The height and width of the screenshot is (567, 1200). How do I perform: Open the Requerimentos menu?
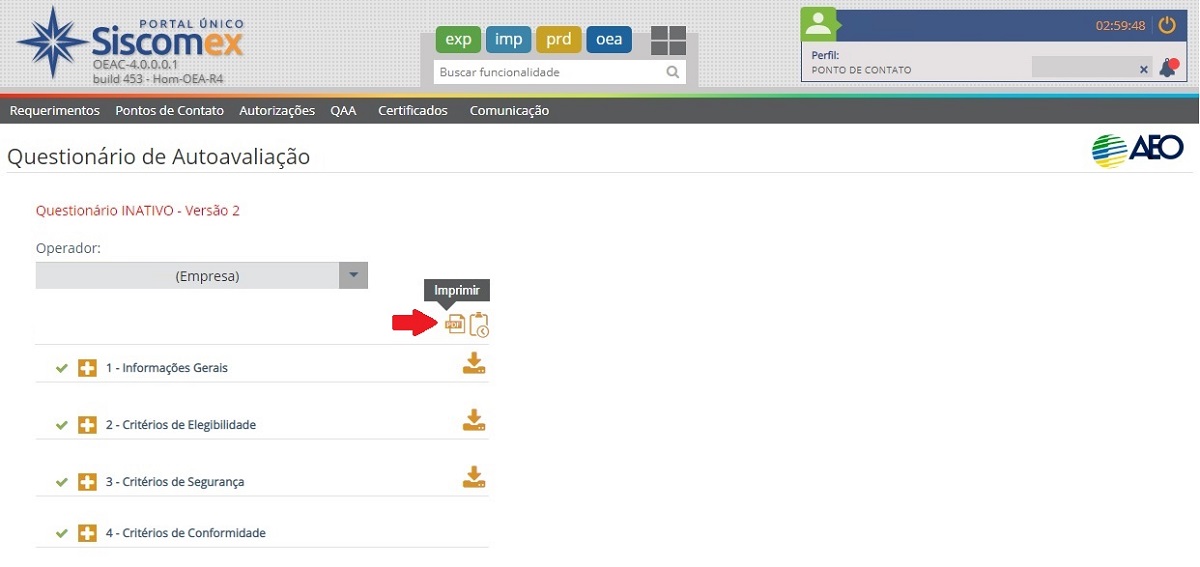point(55,111)
